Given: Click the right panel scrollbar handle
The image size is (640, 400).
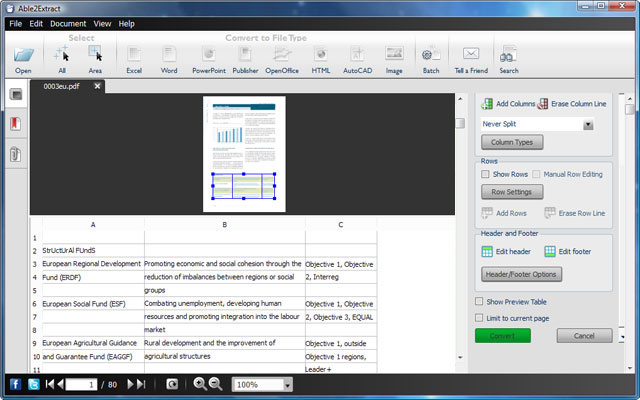Looking at the screenshot, I should pyautogui.click(x=629, y=110).
